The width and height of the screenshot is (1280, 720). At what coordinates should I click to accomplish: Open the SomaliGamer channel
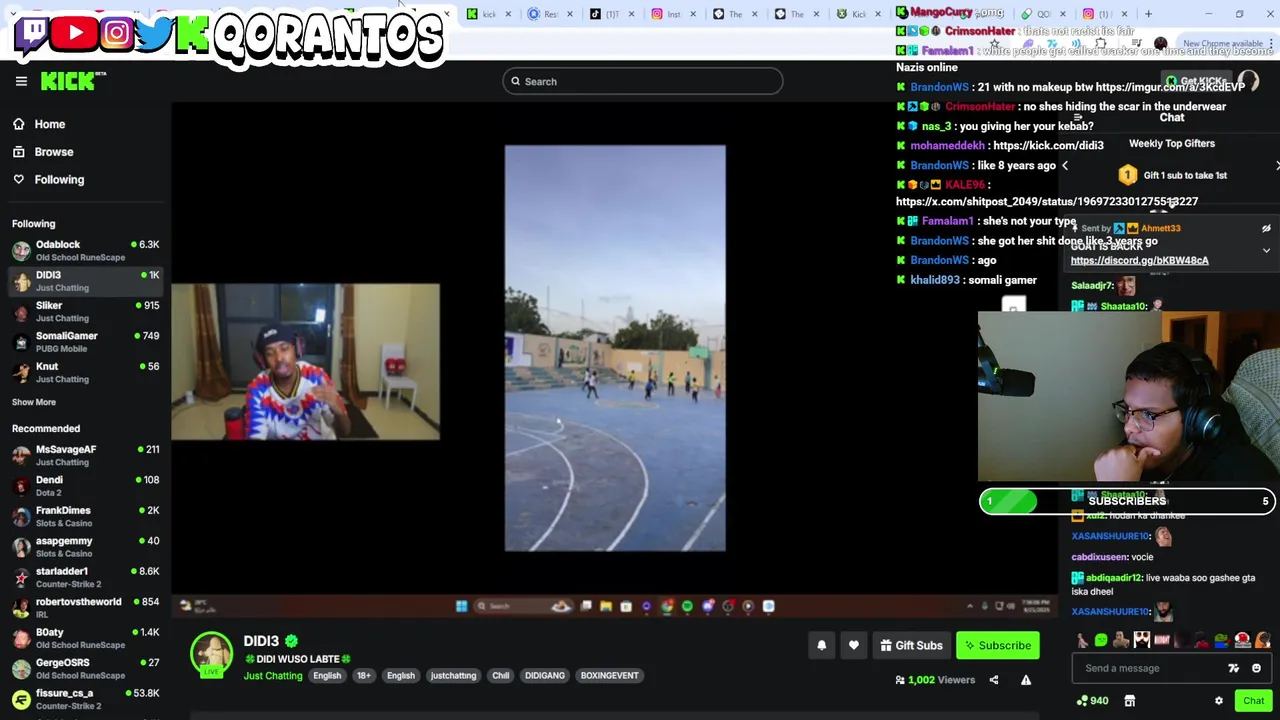(x=85, y=342)
